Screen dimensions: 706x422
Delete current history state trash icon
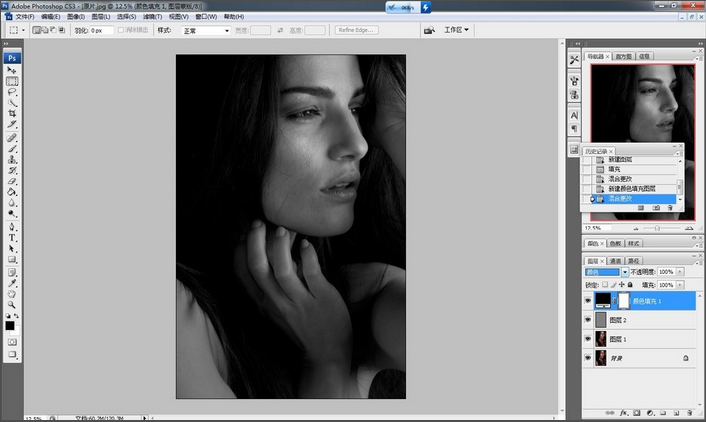click(x=670, y=208)
